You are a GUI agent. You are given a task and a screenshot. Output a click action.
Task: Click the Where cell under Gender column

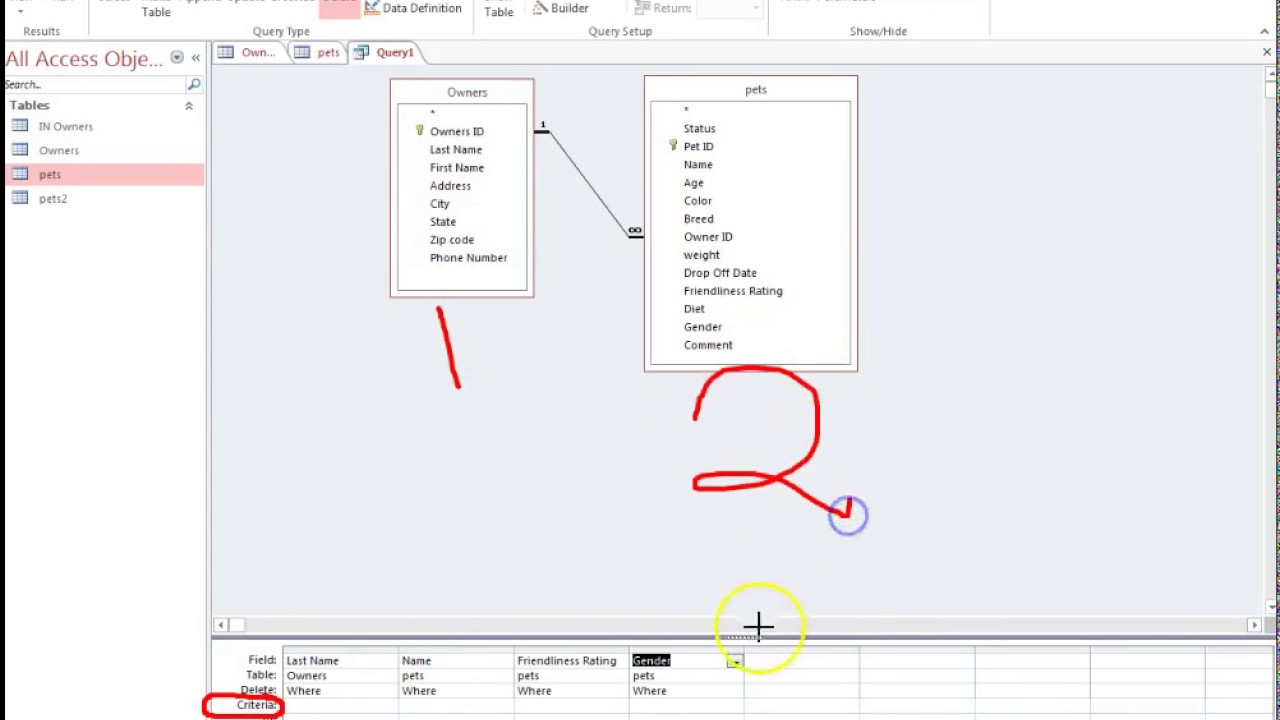[686, 690]
